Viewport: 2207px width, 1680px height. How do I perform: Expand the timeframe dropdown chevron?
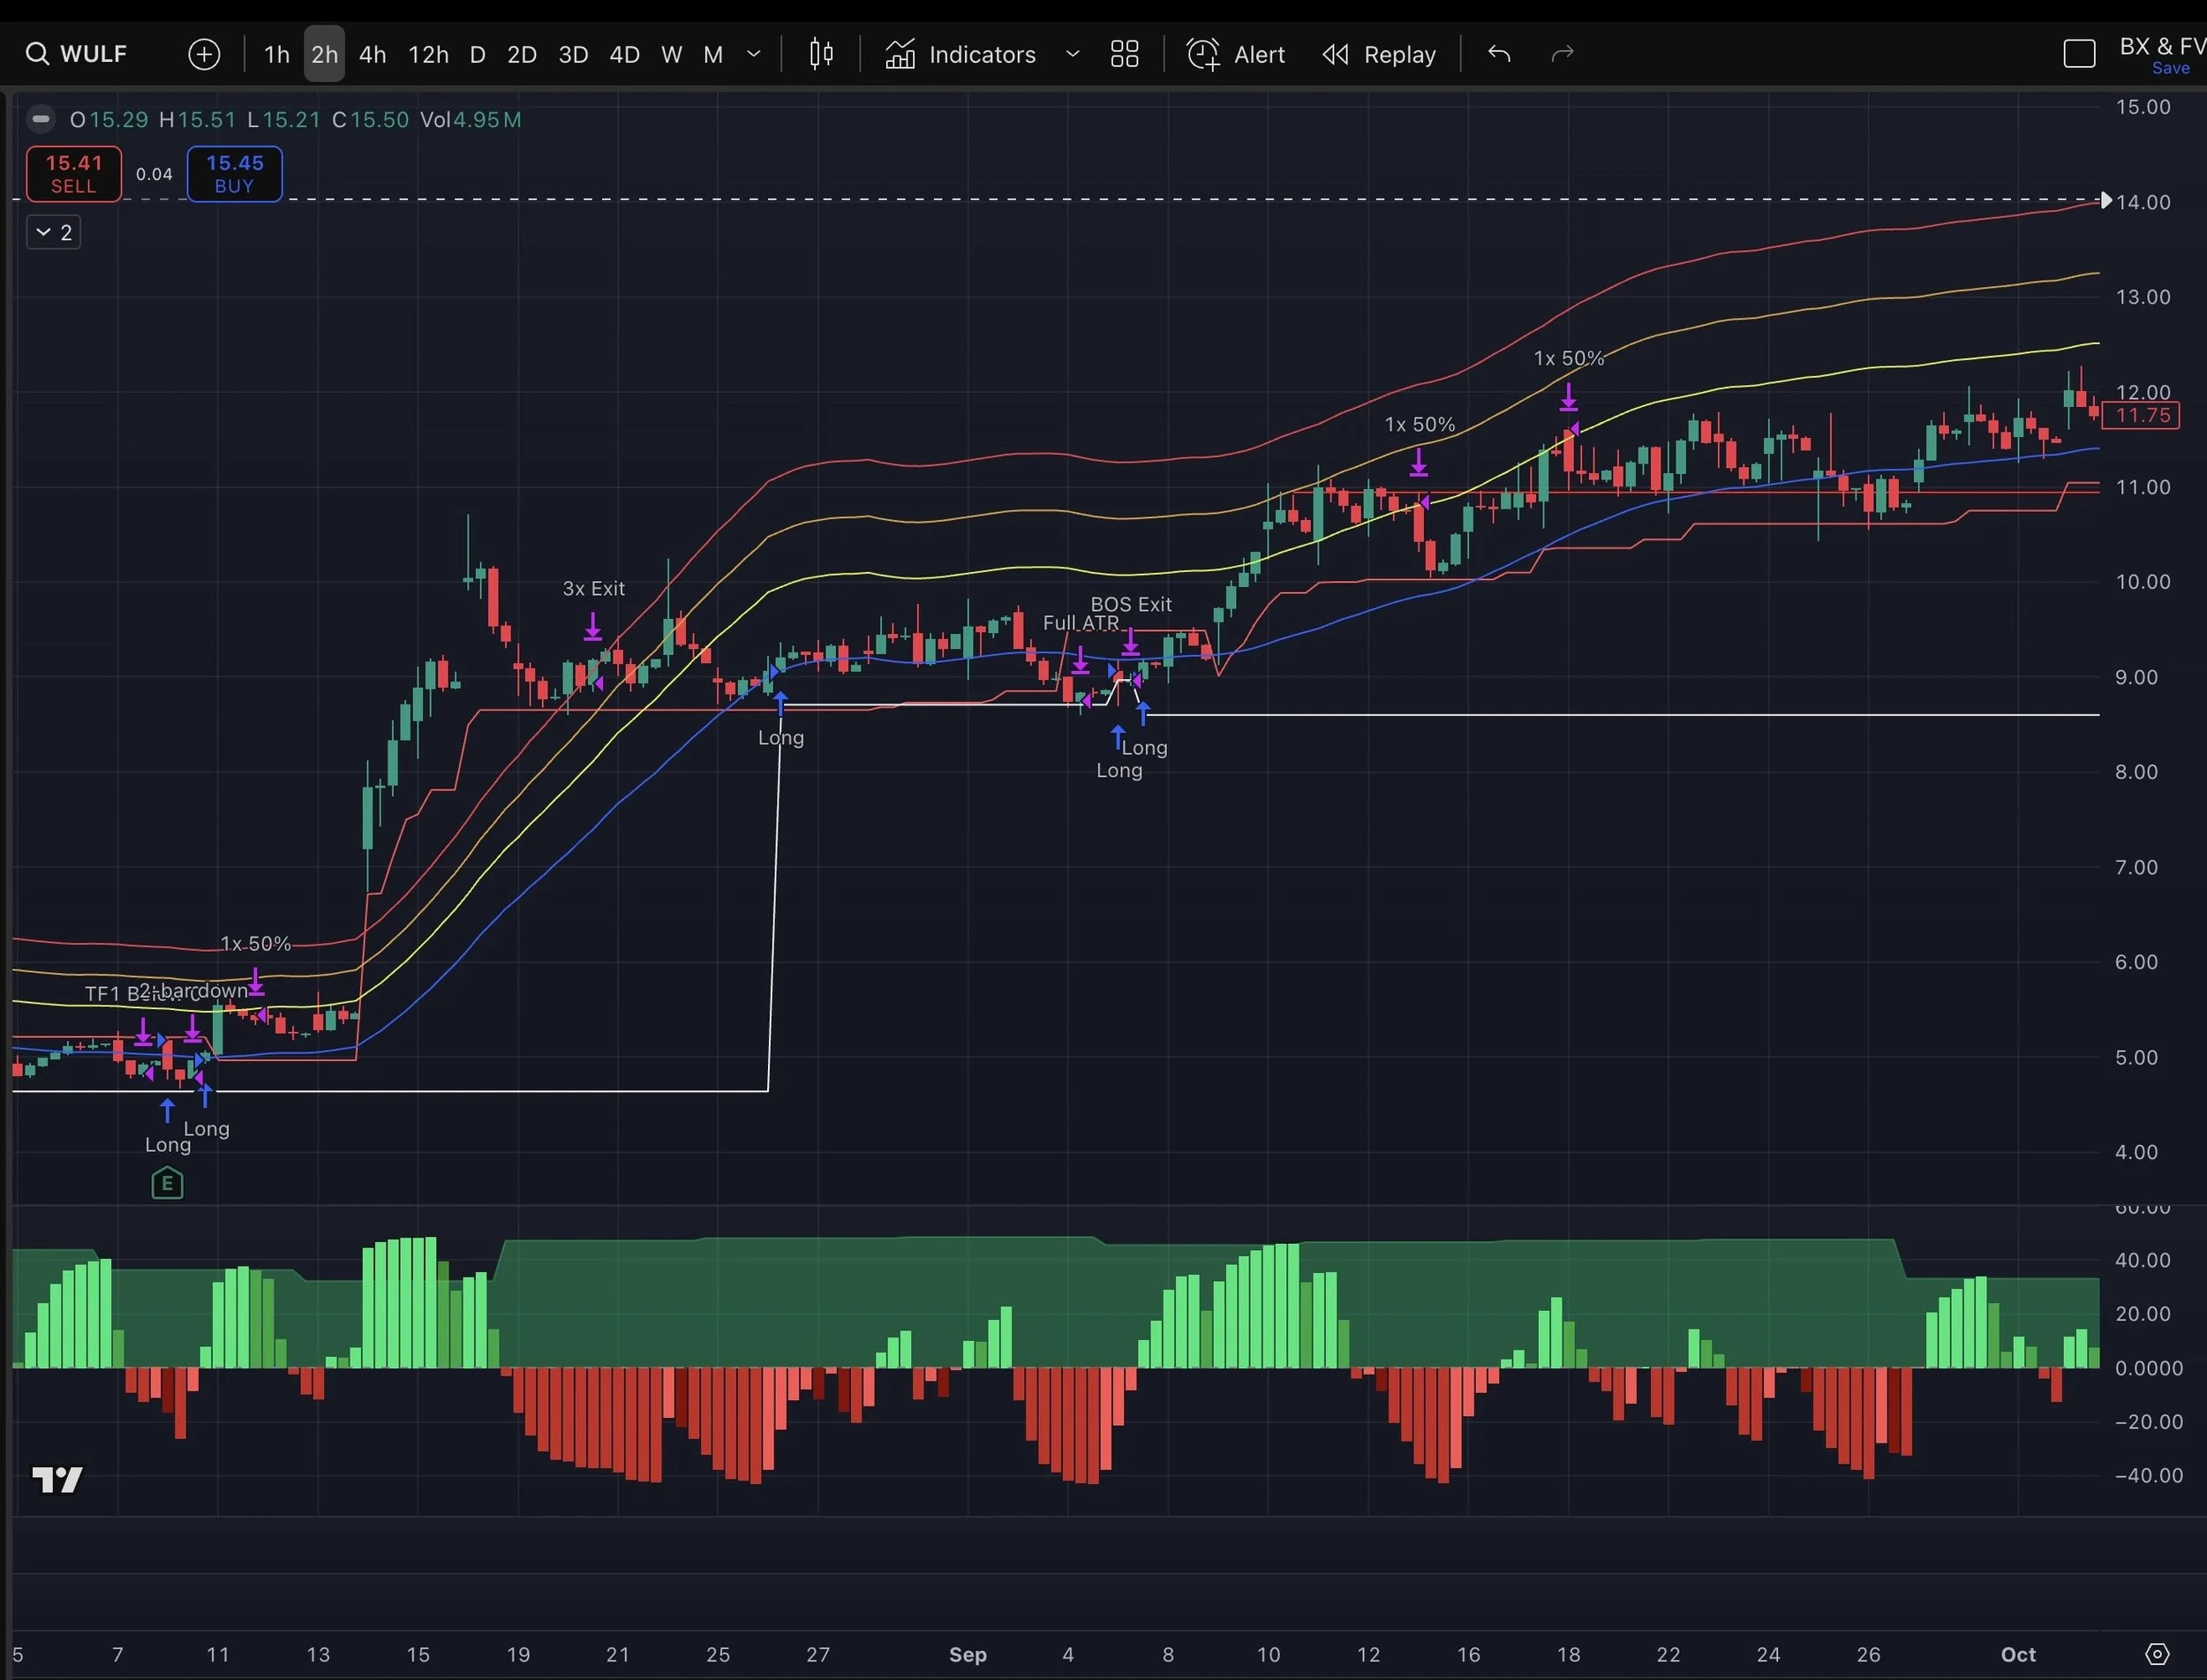click(754, 54)
